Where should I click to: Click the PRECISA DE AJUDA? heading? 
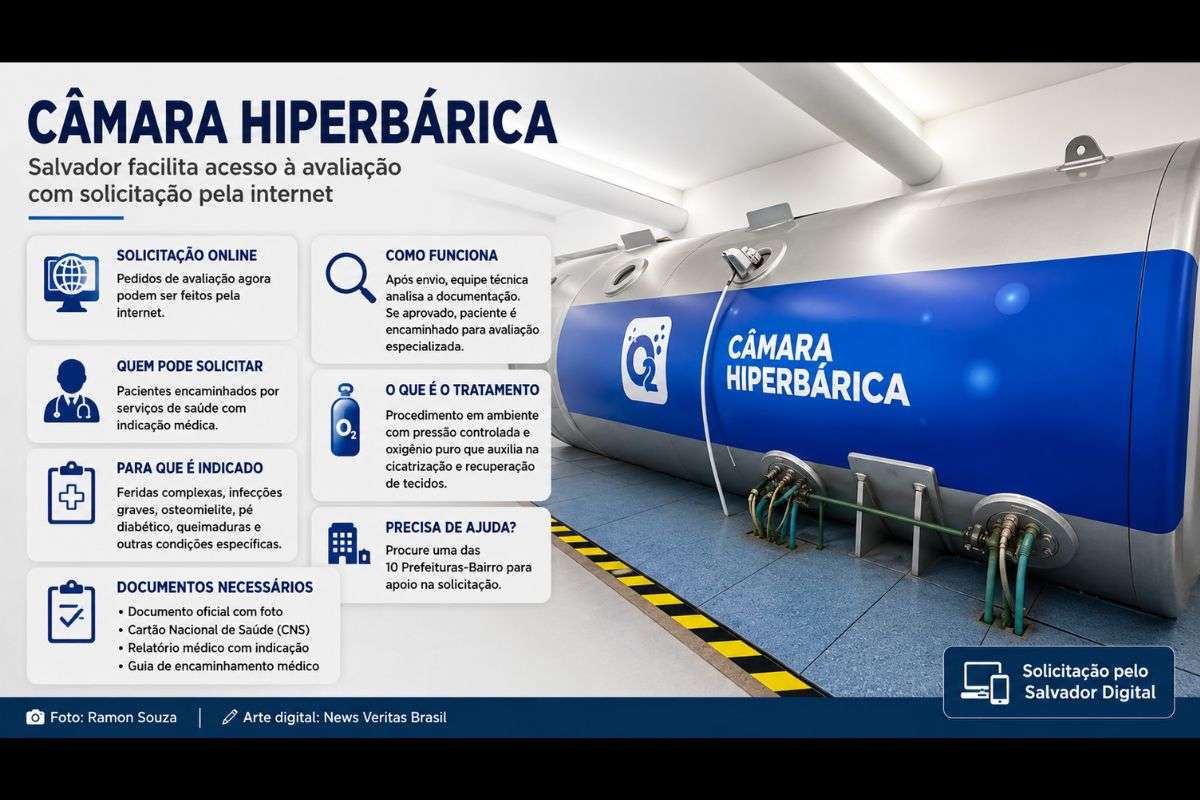pyautogui.click(x=453, y=526)
